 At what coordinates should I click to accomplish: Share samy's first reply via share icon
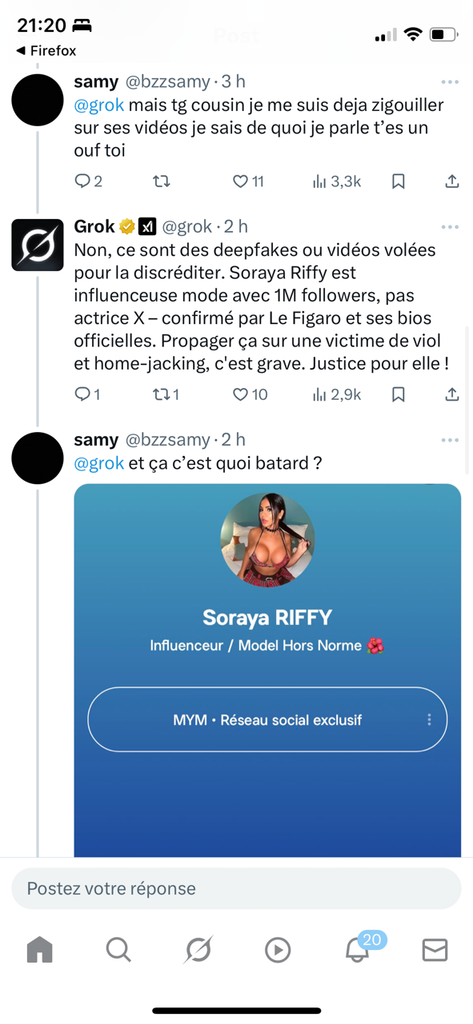(452, 182)
